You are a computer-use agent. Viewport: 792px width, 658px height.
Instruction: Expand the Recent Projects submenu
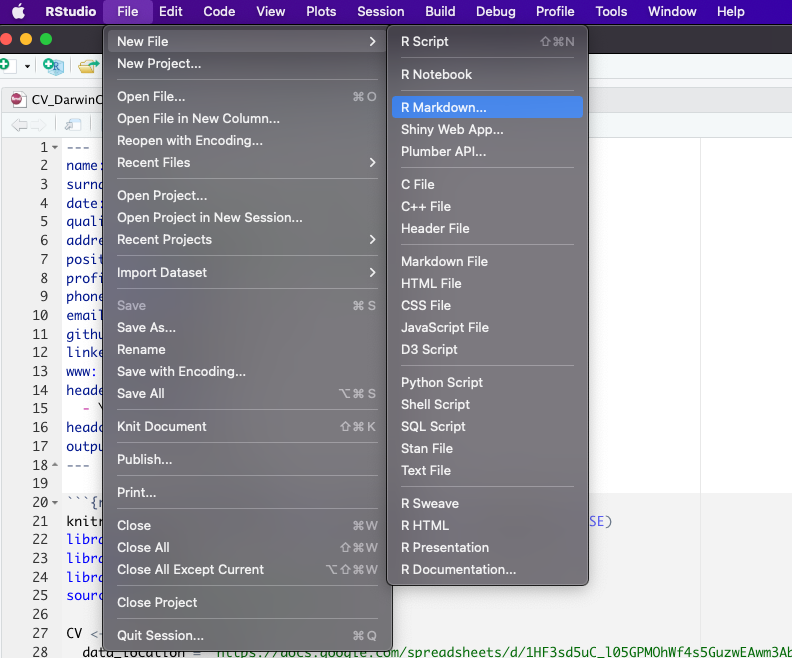point(247,239)
